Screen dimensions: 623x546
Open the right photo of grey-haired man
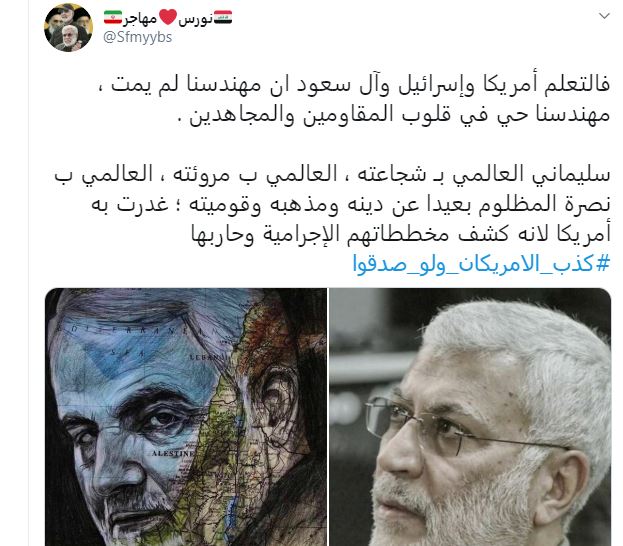(x=470, y=417)
